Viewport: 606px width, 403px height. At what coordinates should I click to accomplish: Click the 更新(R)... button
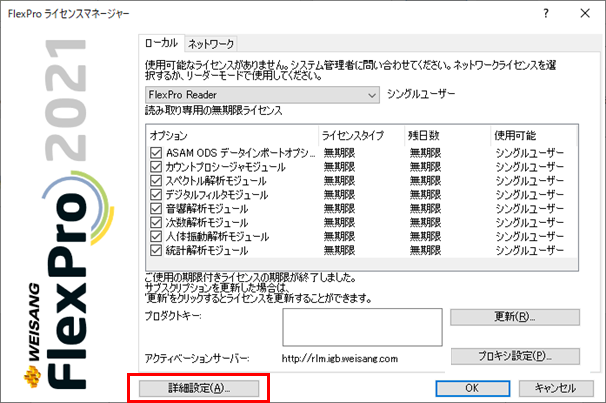pyautogui.click(x=515, y=317)
